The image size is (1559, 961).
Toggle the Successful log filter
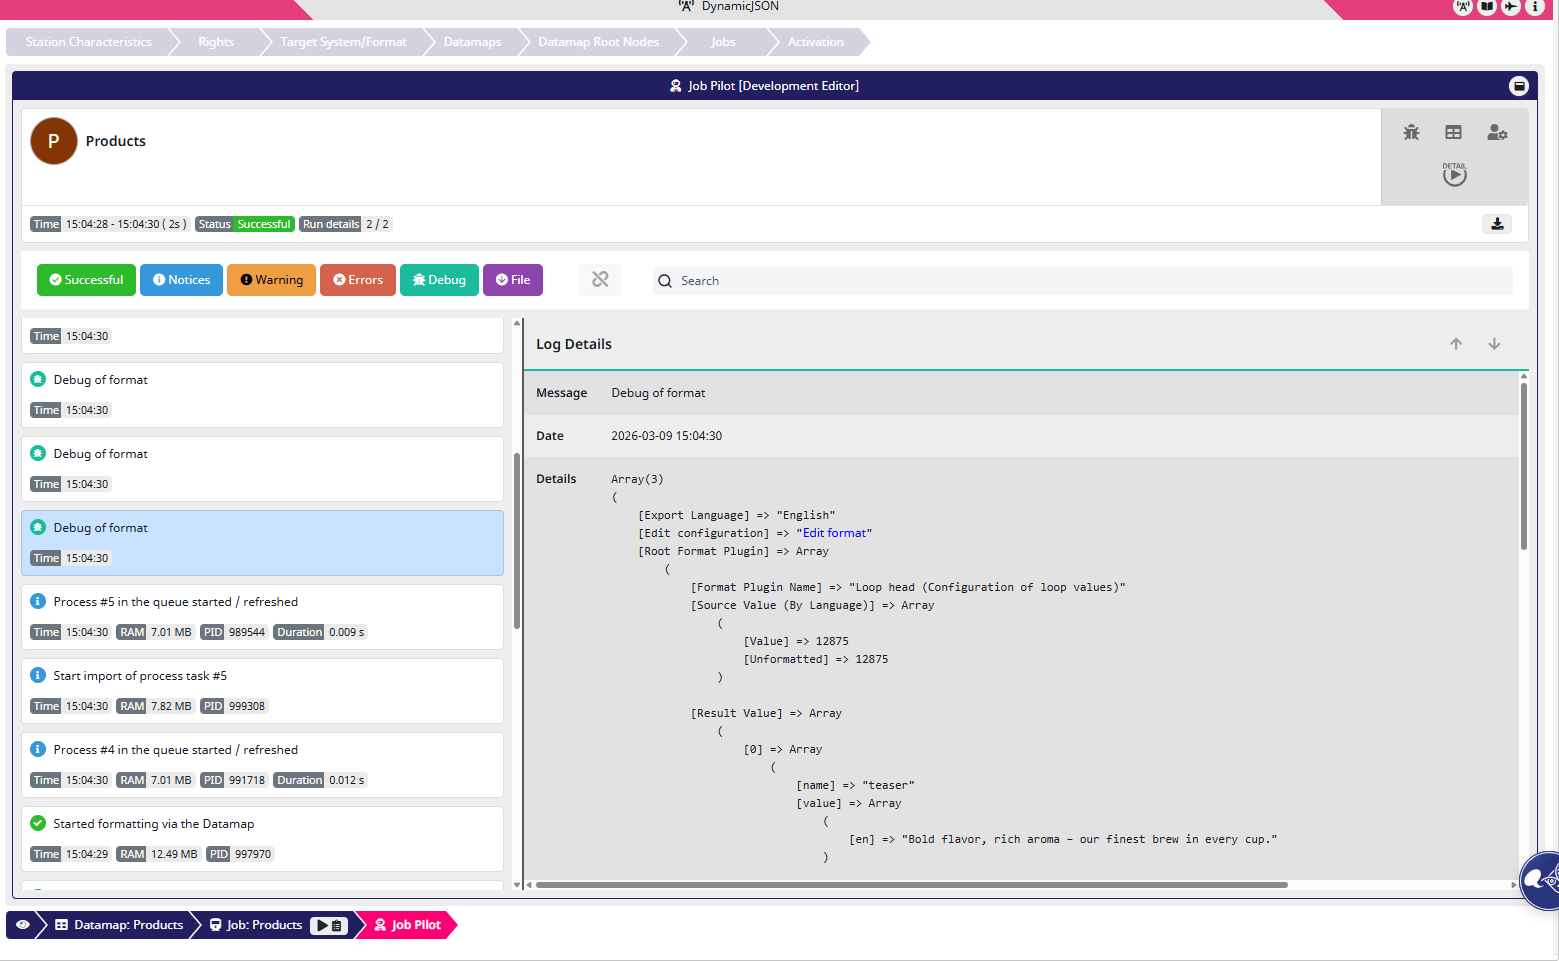point(86,280)
